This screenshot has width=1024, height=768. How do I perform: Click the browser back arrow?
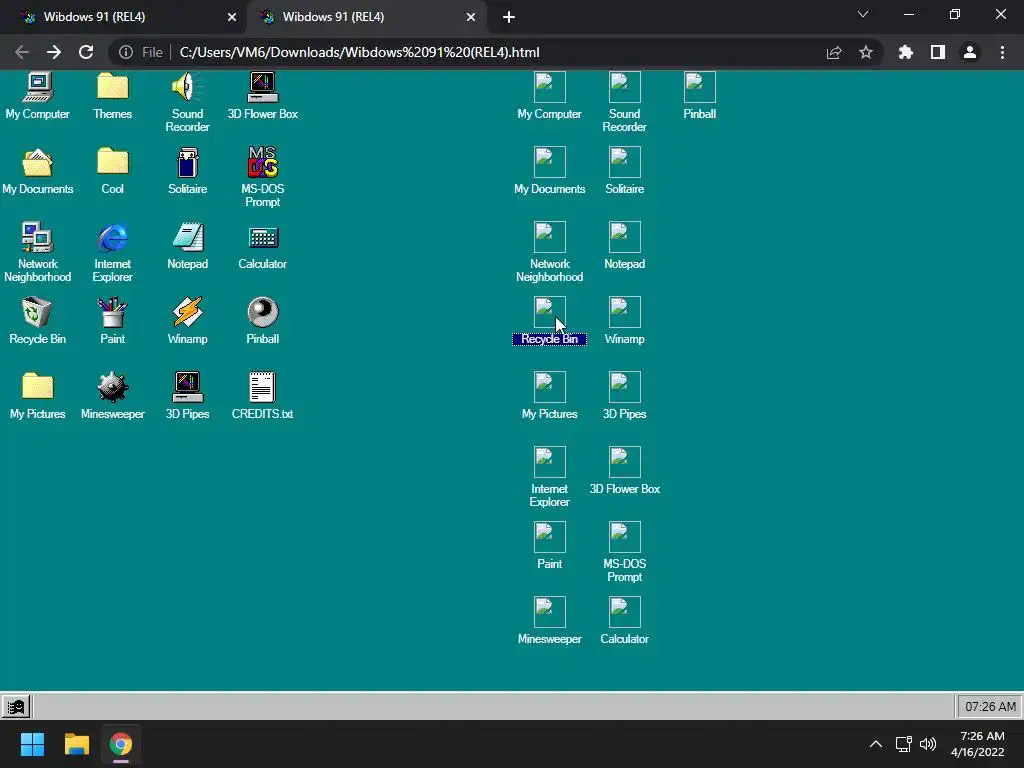click(x=22, y=52)
